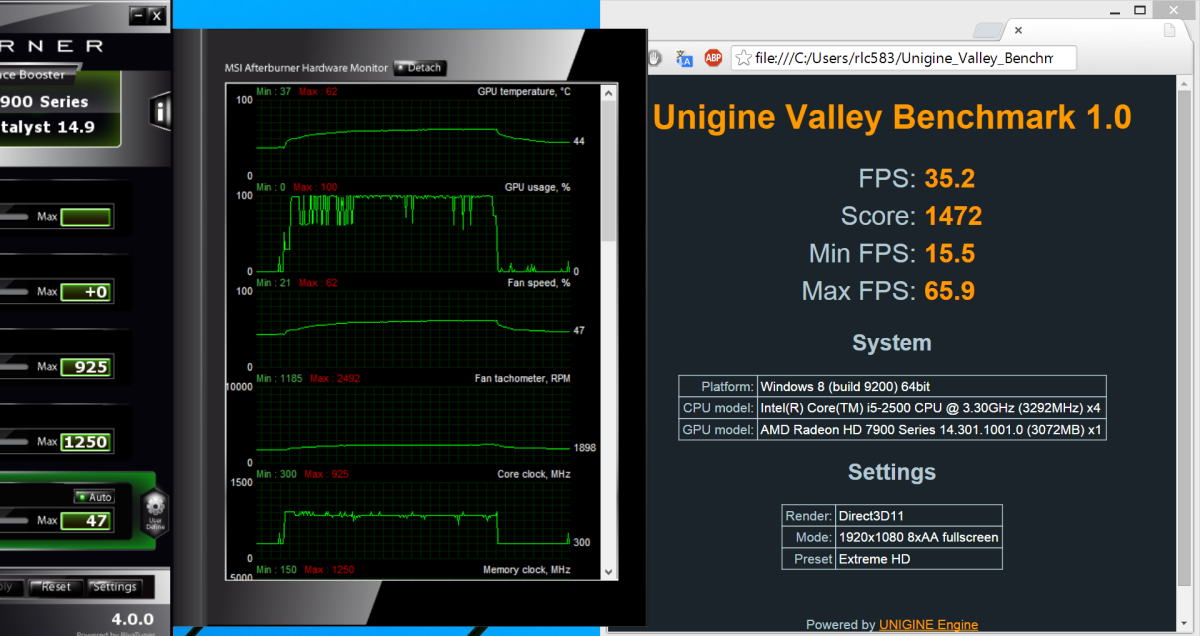Click the stop hand extension icon

point(655,58)
